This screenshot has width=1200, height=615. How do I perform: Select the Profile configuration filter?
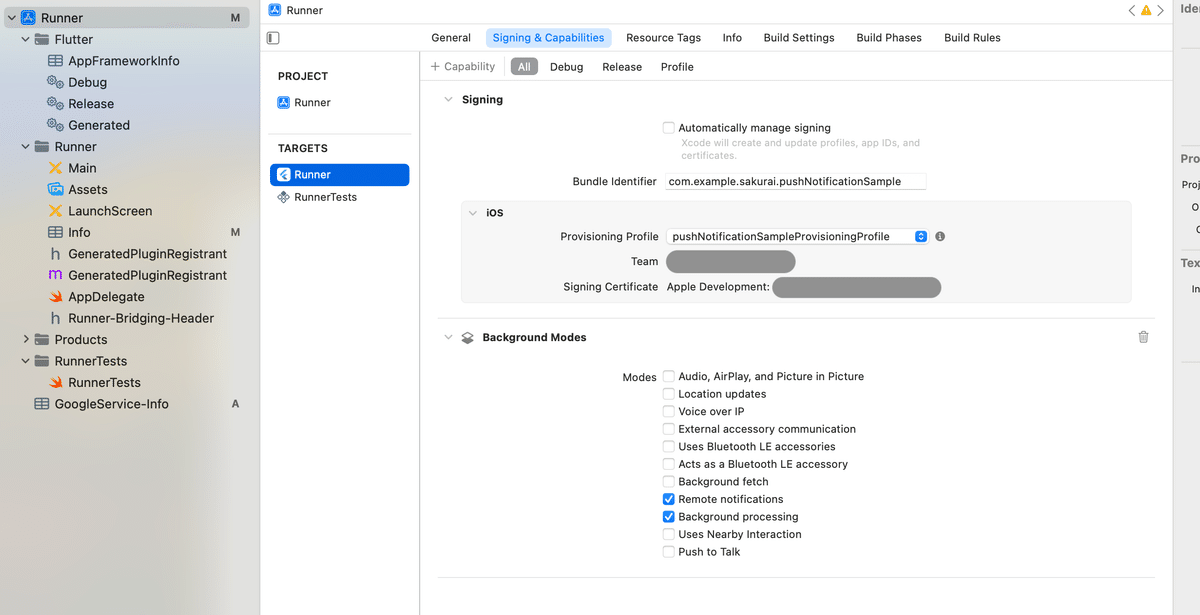[x=677, y=67]
